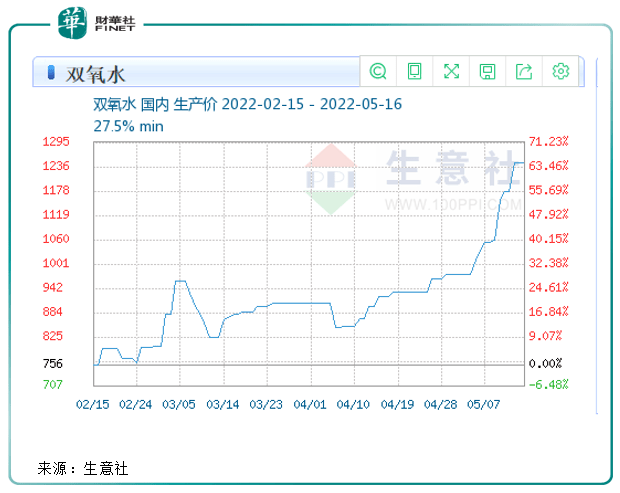The width and height of the screenshot is (620, 493).
Task: Click the 02/15 date label
Action: 93,405
